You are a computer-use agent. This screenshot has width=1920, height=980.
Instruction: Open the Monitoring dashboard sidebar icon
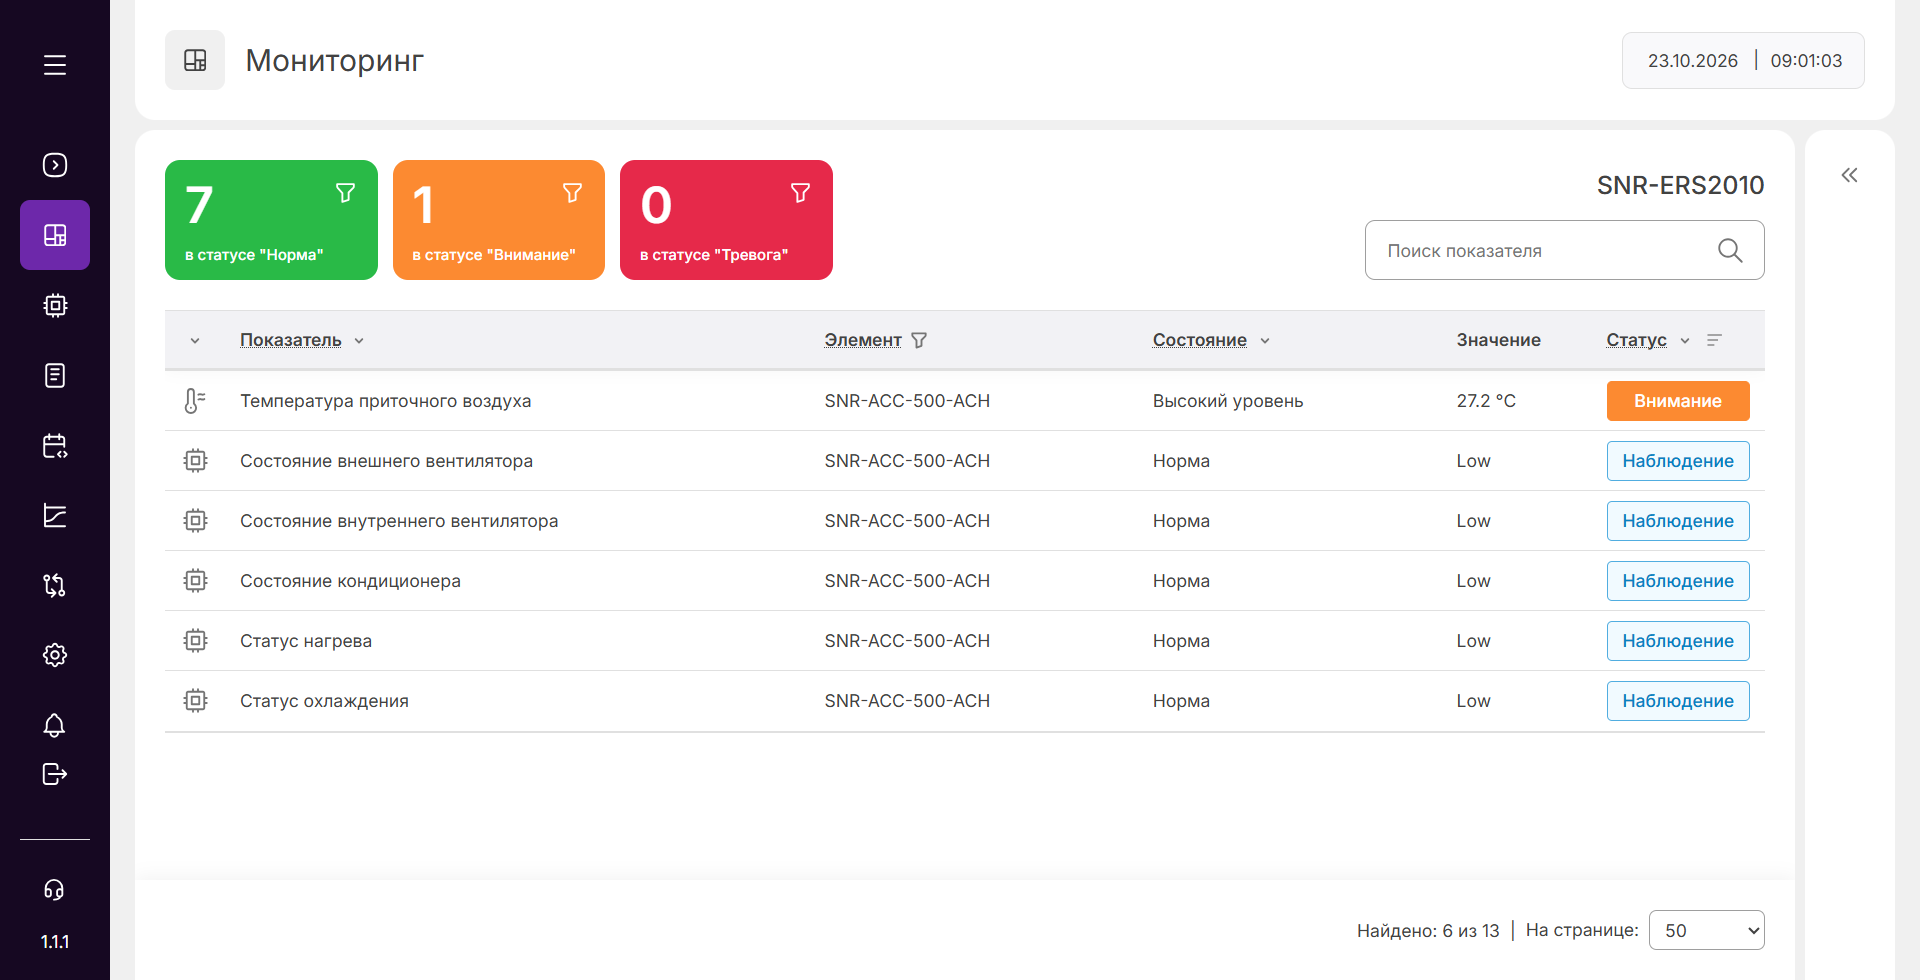pyautogui.click(x=55, y=235)
